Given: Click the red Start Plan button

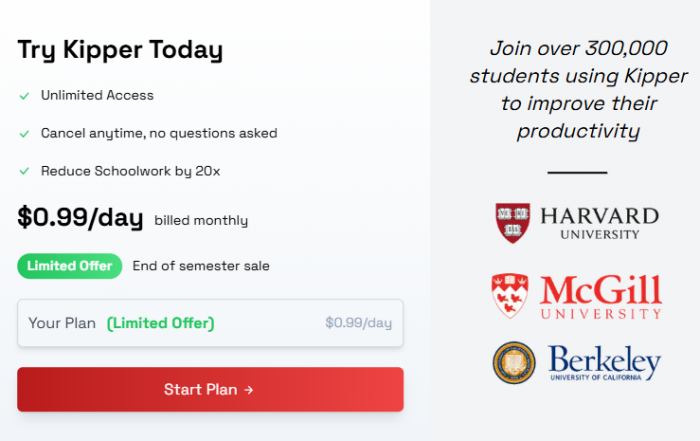Looking at the screenshot, I should [210, 389].
